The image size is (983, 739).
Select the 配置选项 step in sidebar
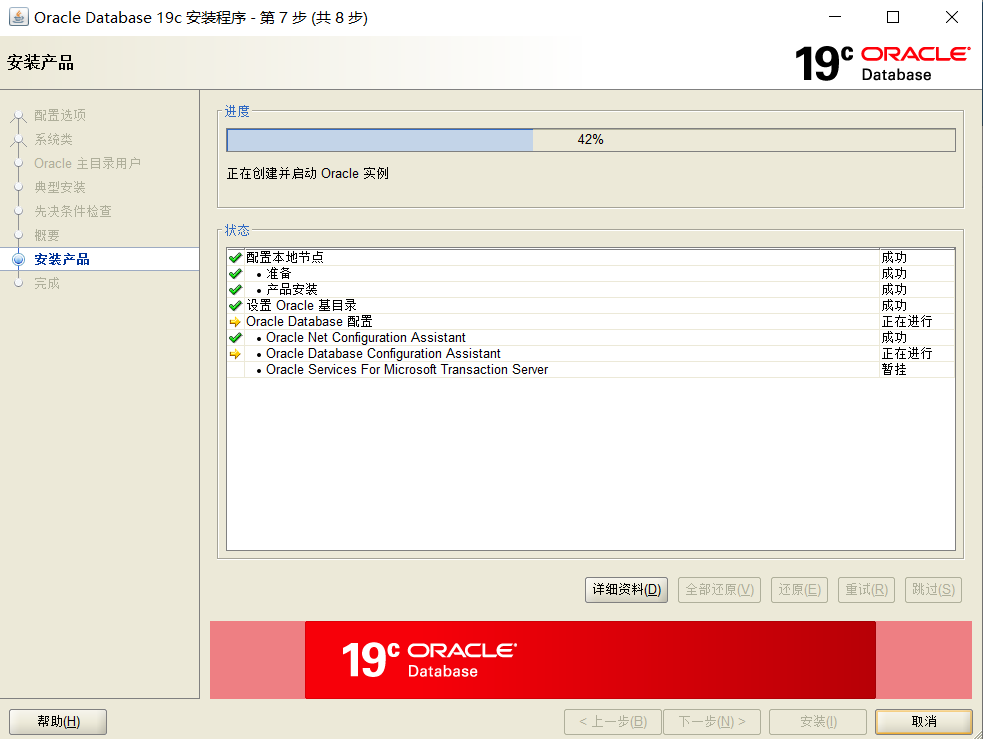coord(60,115)
